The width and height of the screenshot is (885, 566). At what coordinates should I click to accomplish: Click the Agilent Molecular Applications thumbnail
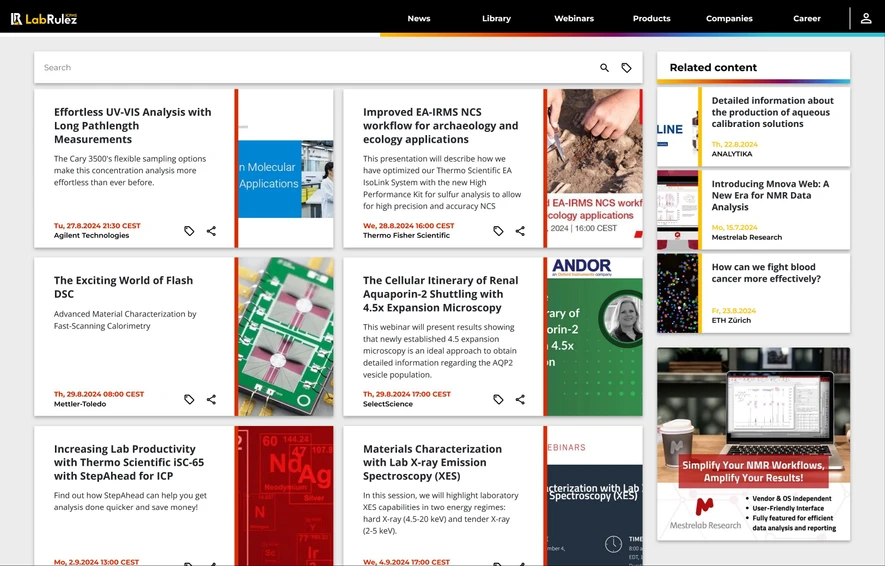pos(286,168)
